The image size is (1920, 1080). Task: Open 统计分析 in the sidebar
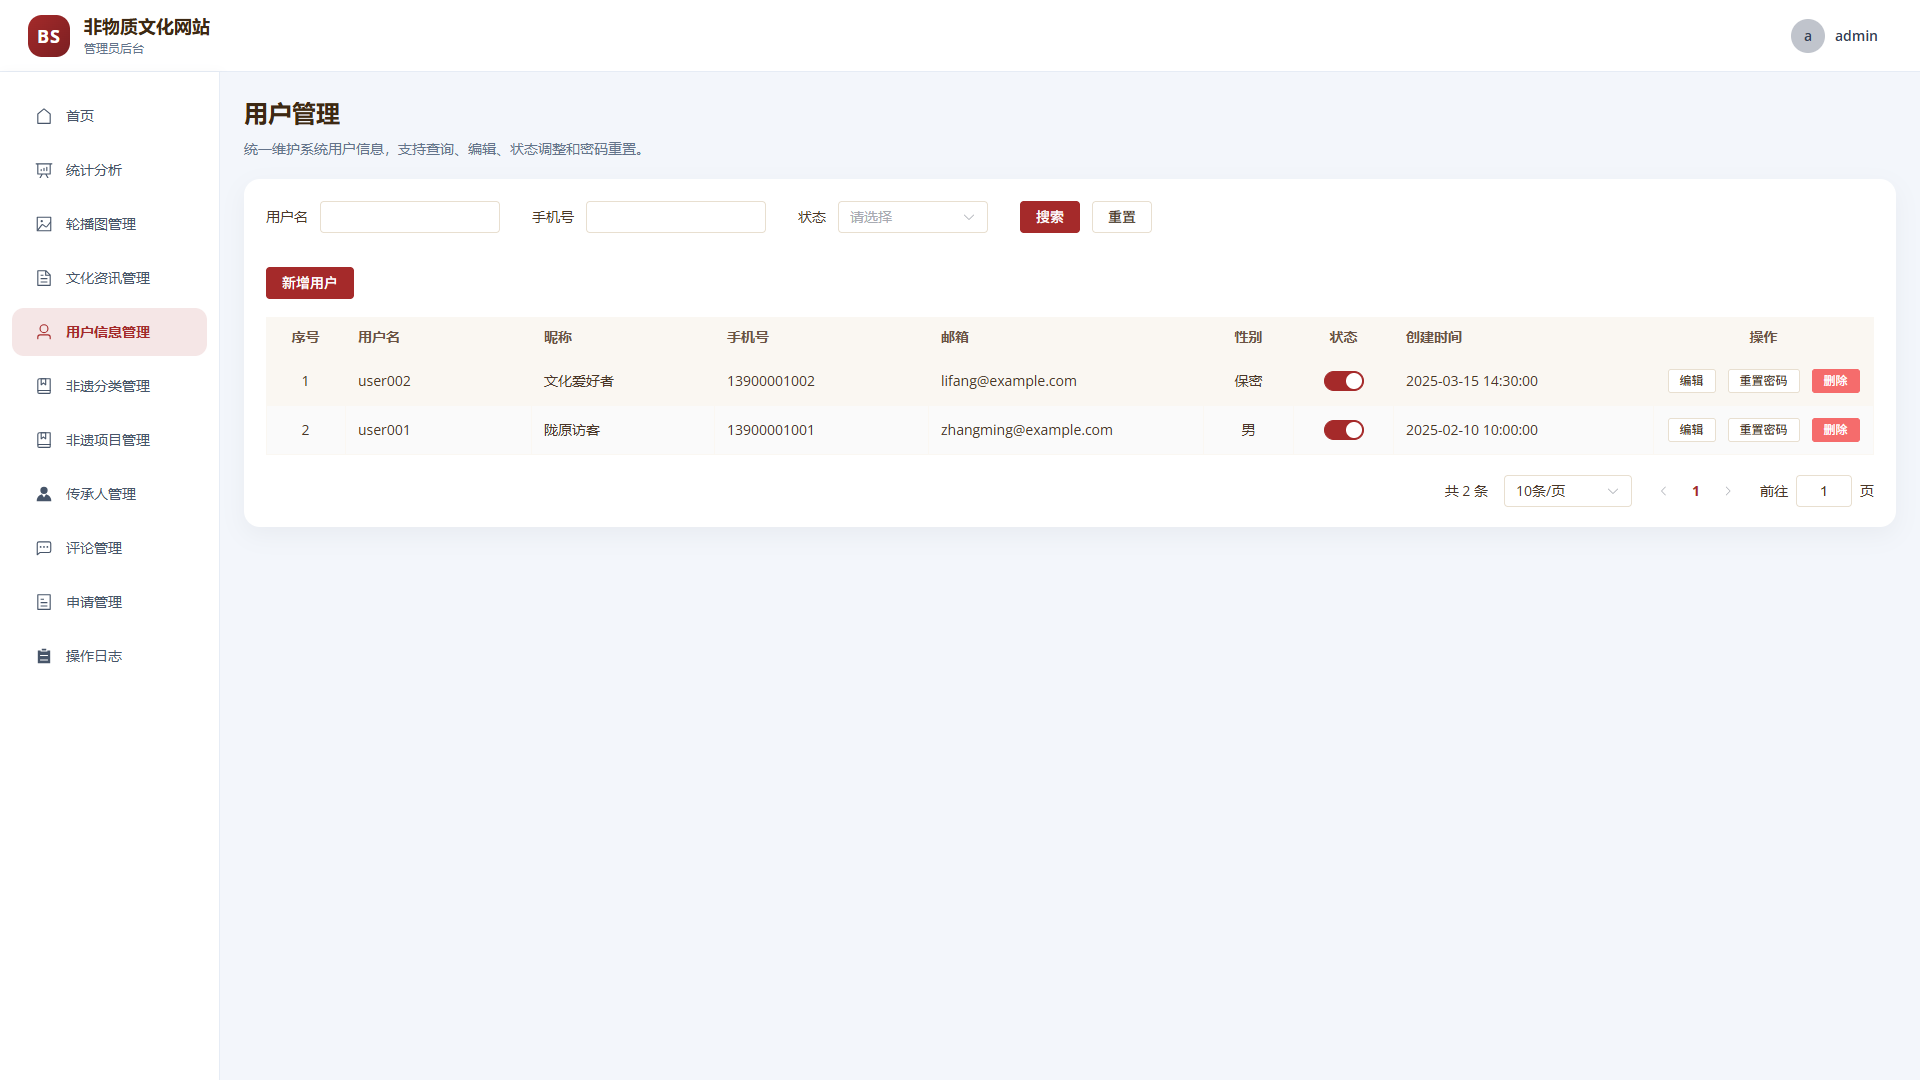point(109,170)
